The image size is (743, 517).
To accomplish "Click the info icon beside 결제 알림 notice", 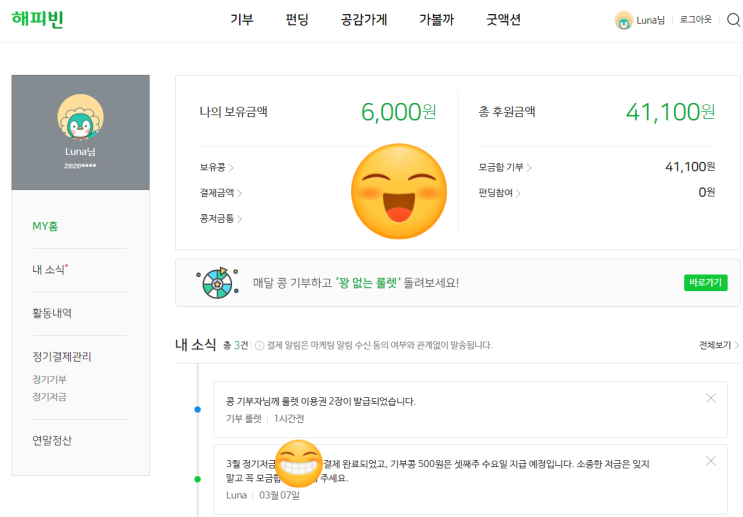I will click(x=259, y=345).
